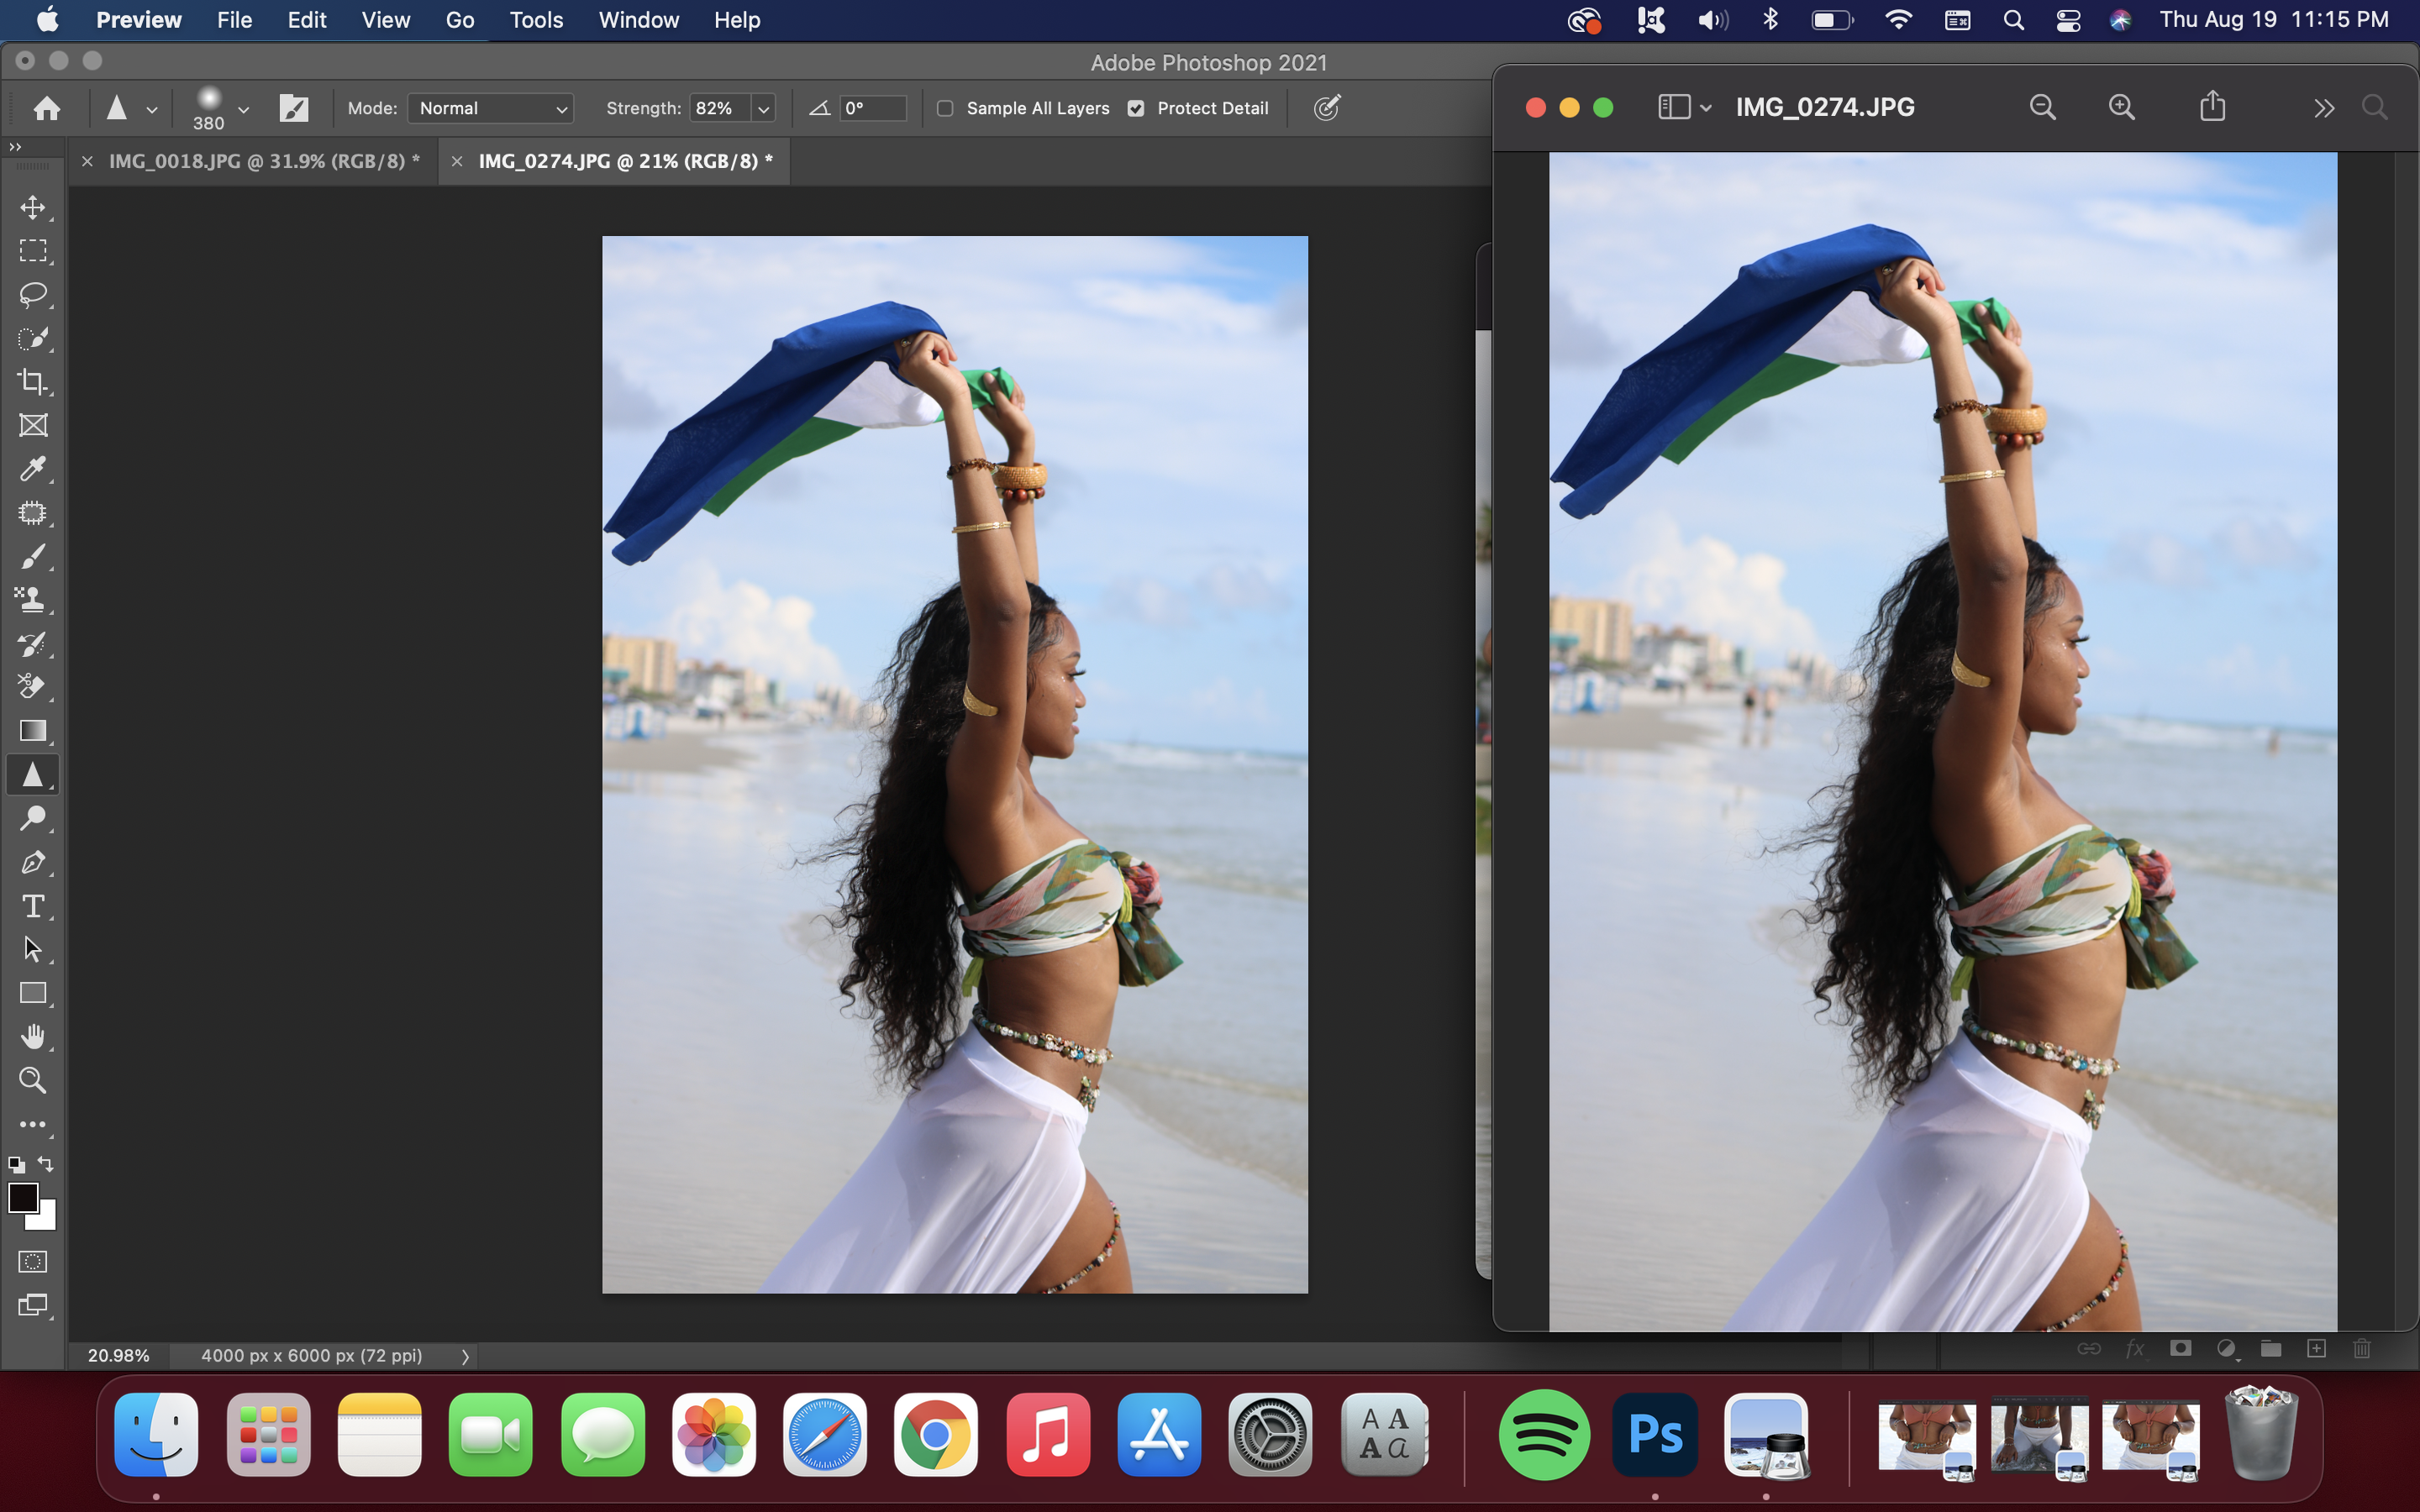This screenshot has width=2420, height=1512.
Task: Open the Tools menu in menu bar
Action: click(x=536, y=20)
